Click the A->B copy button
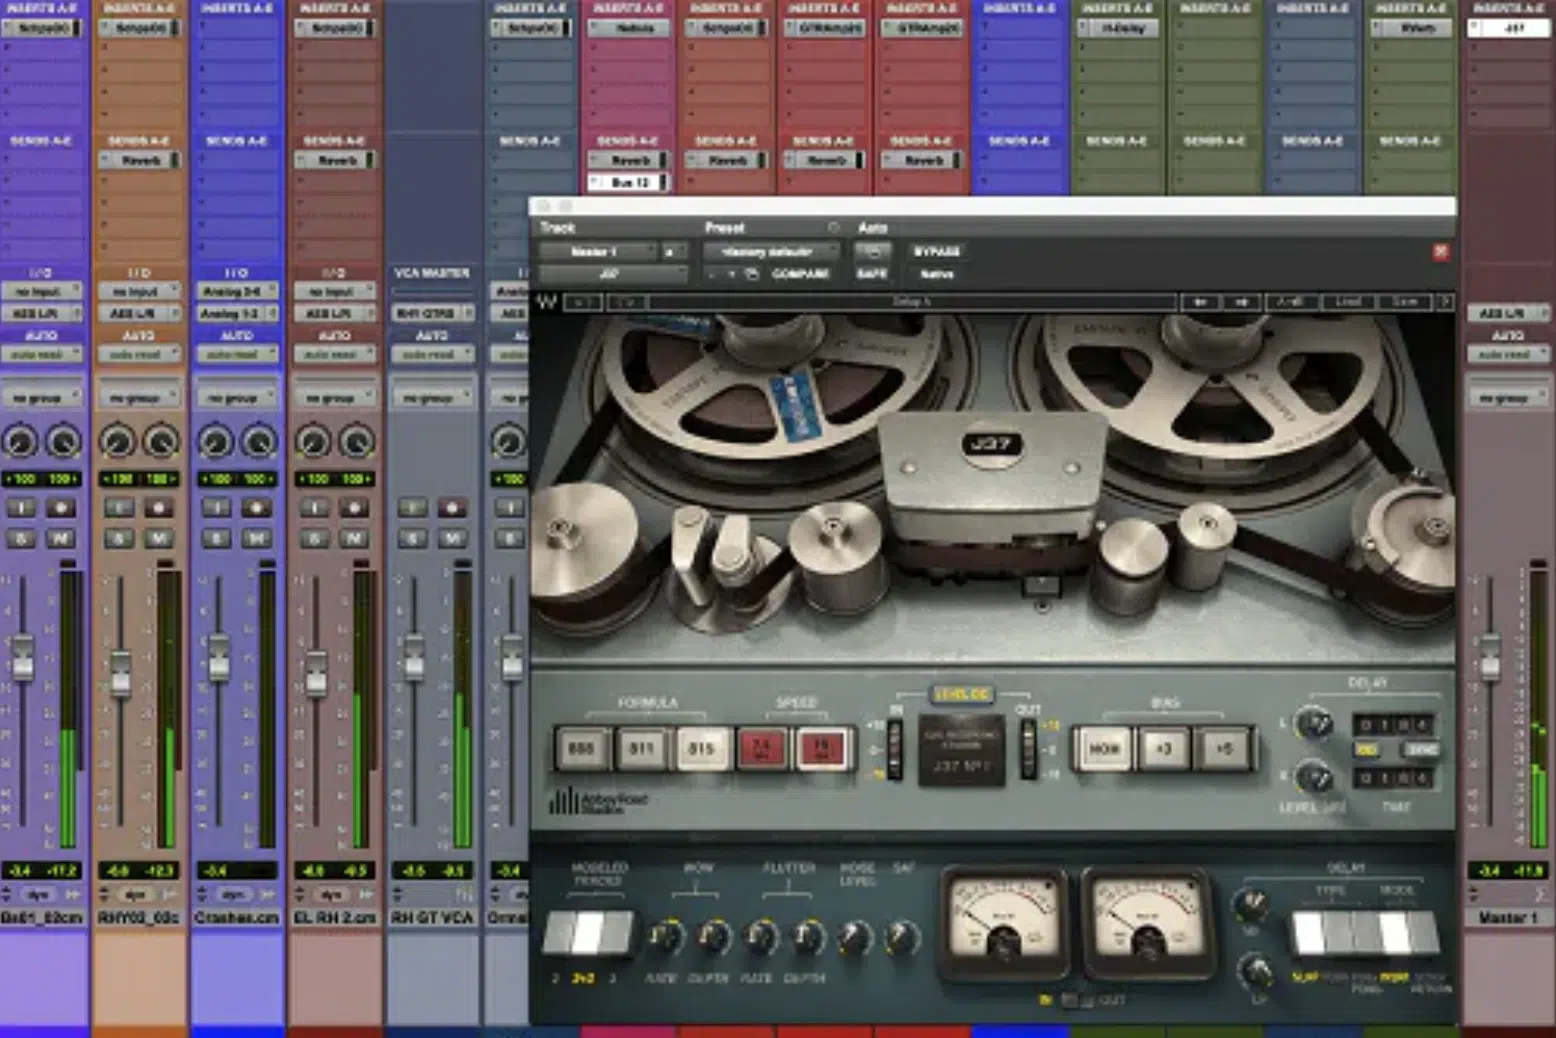Image resolution: width=1556 pixels, height=1038 pixels. (1290, 301)
